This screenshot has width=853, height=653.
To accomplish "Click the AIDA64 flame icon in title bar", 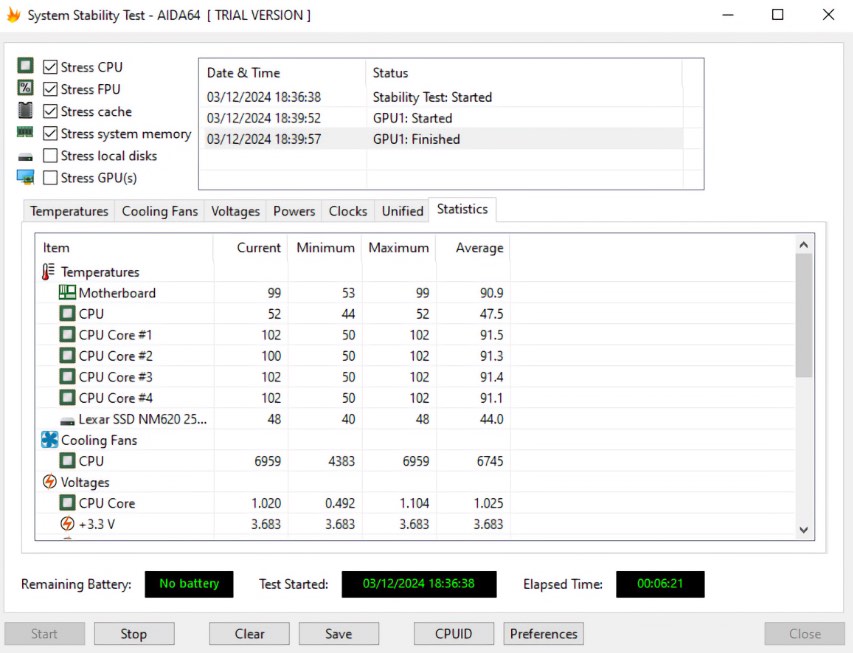I will pyautogui.click(x=13, y=15).
